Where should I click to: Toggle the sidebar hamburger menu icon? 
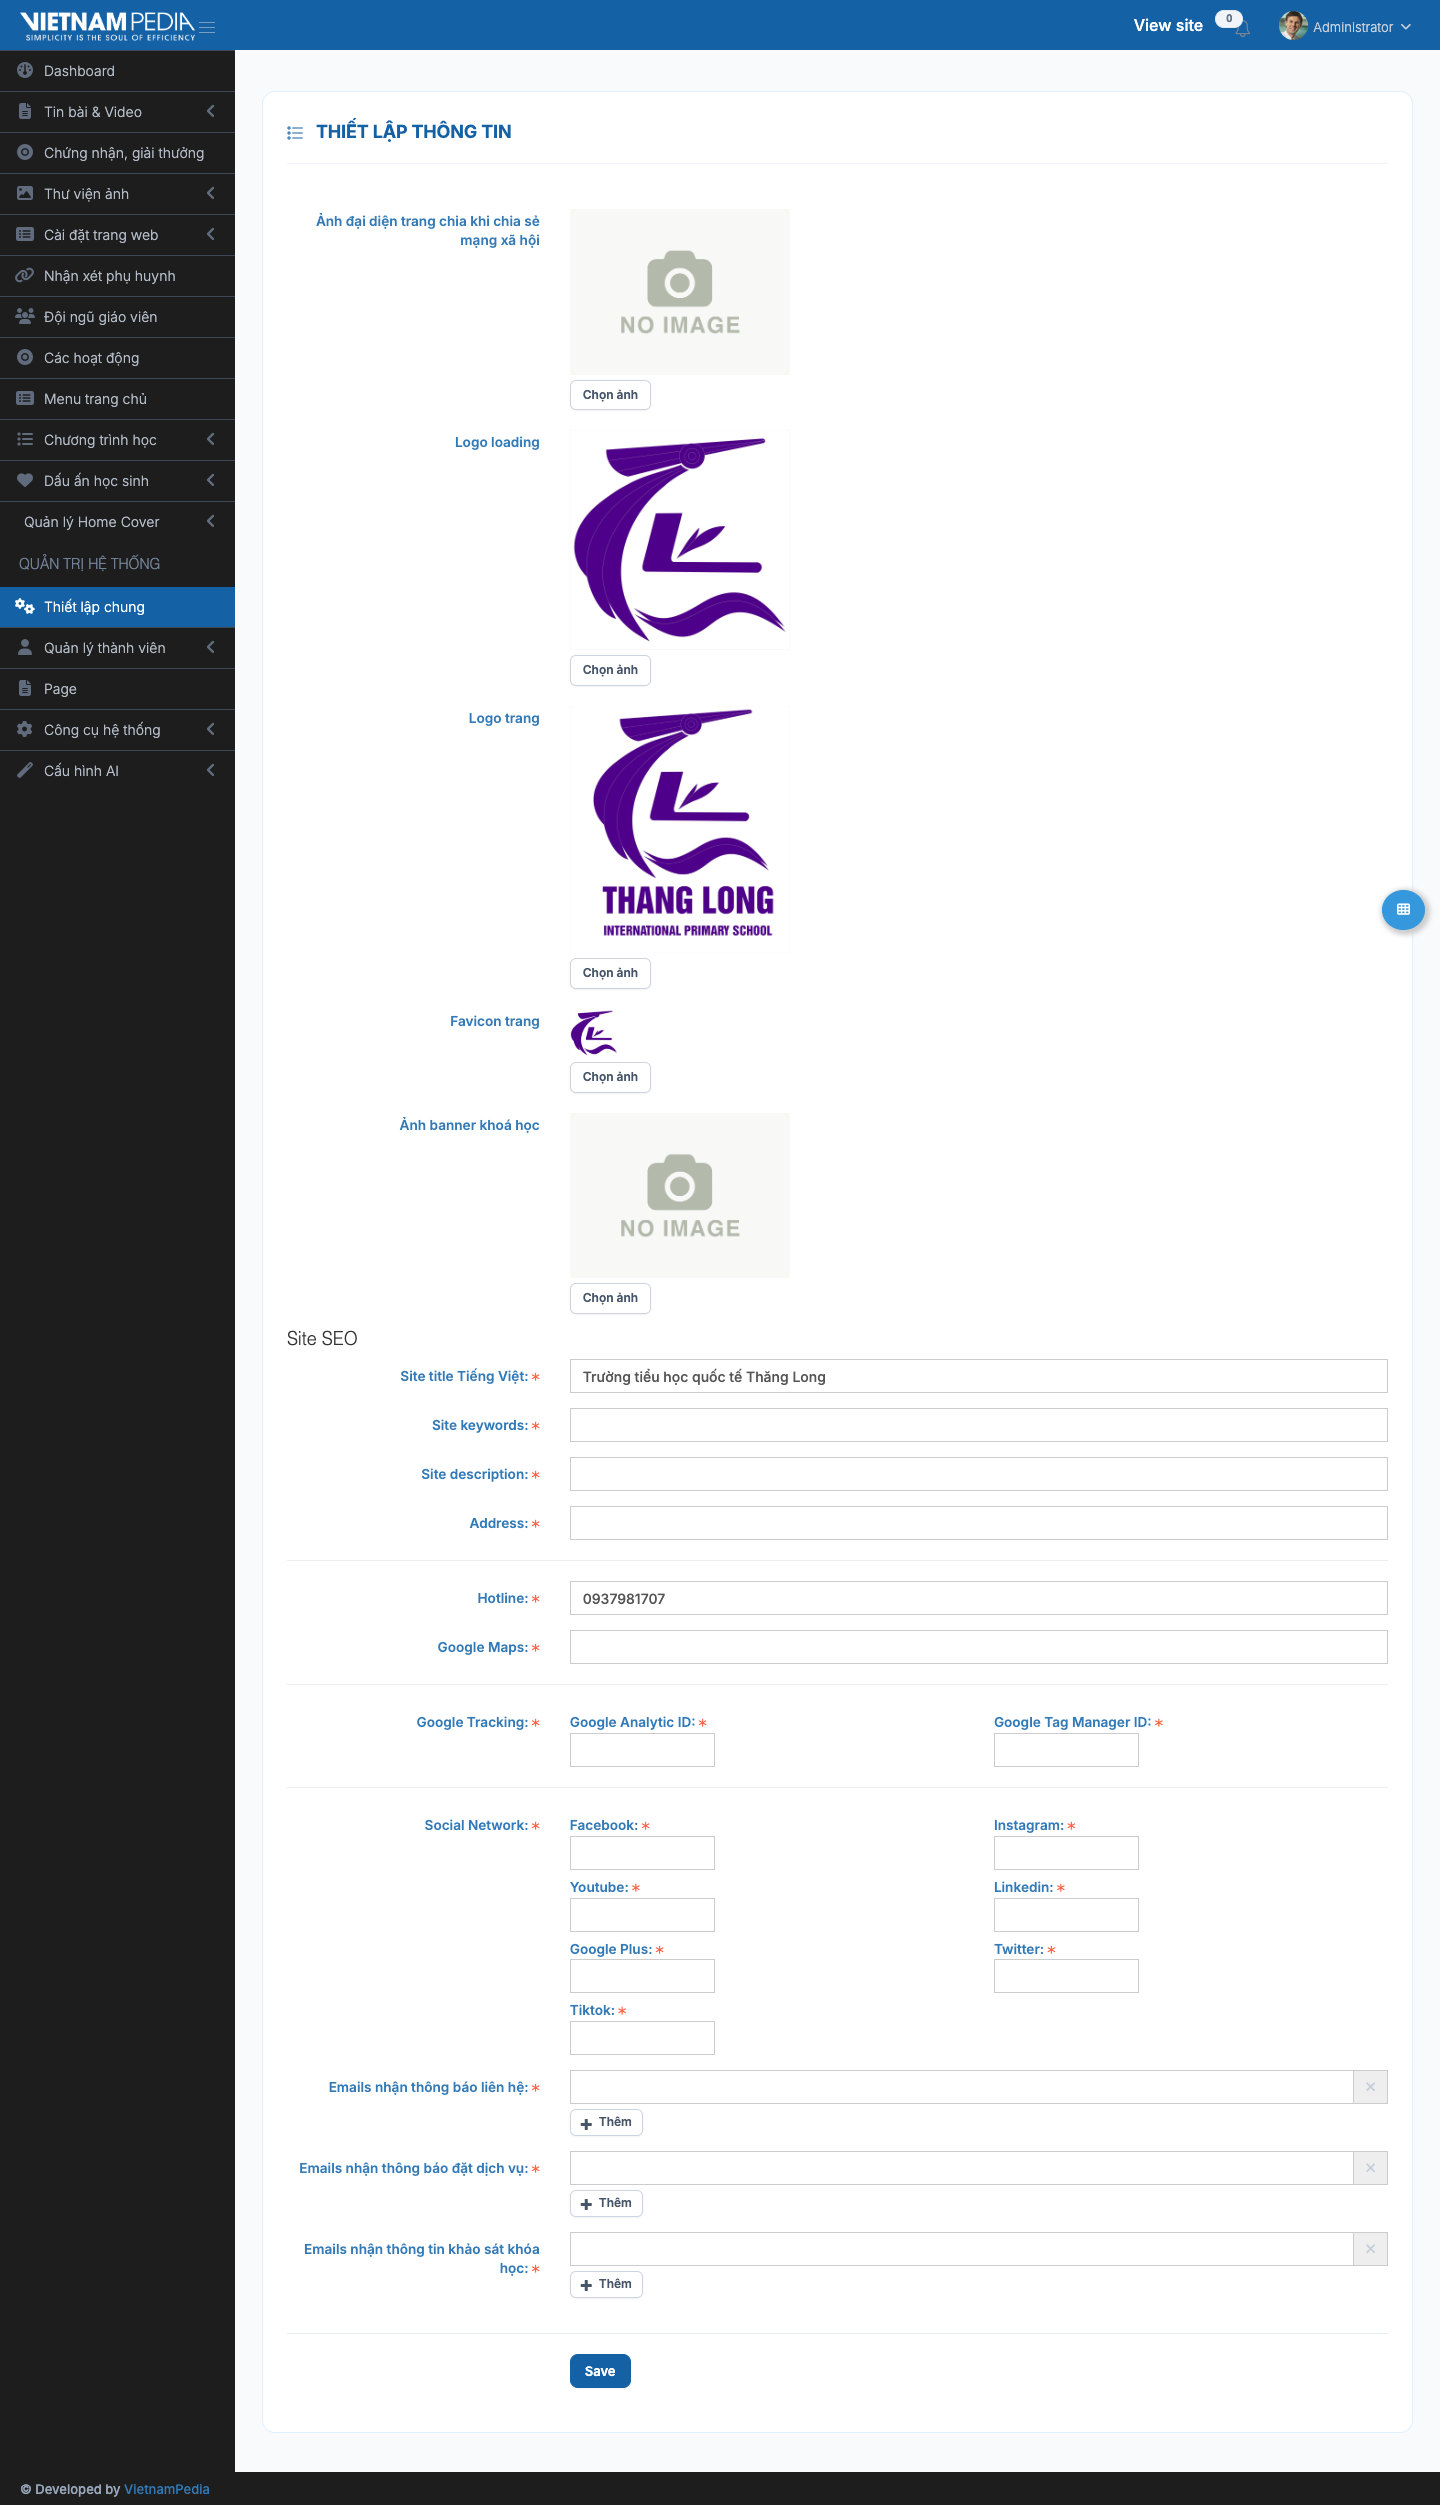tap(207, 27)
